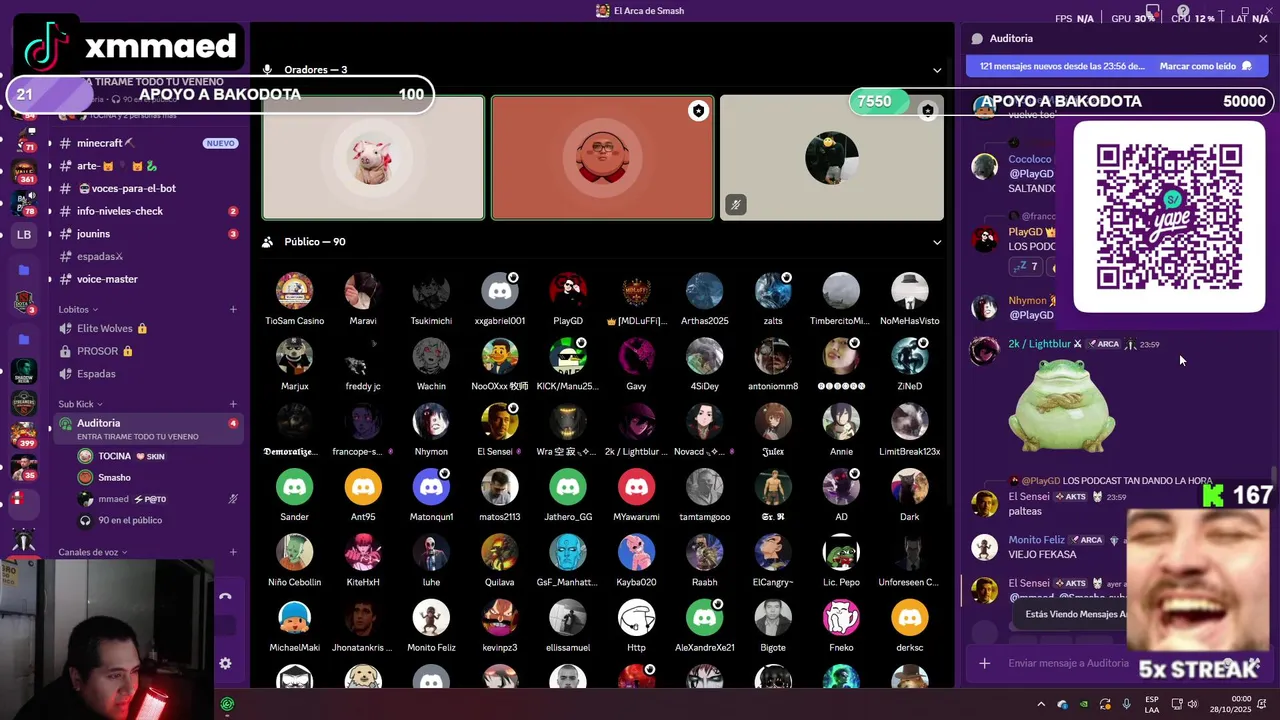1280x720 pixels.
Task: Open Bigote's audience avatar
Action: point(772,618)
